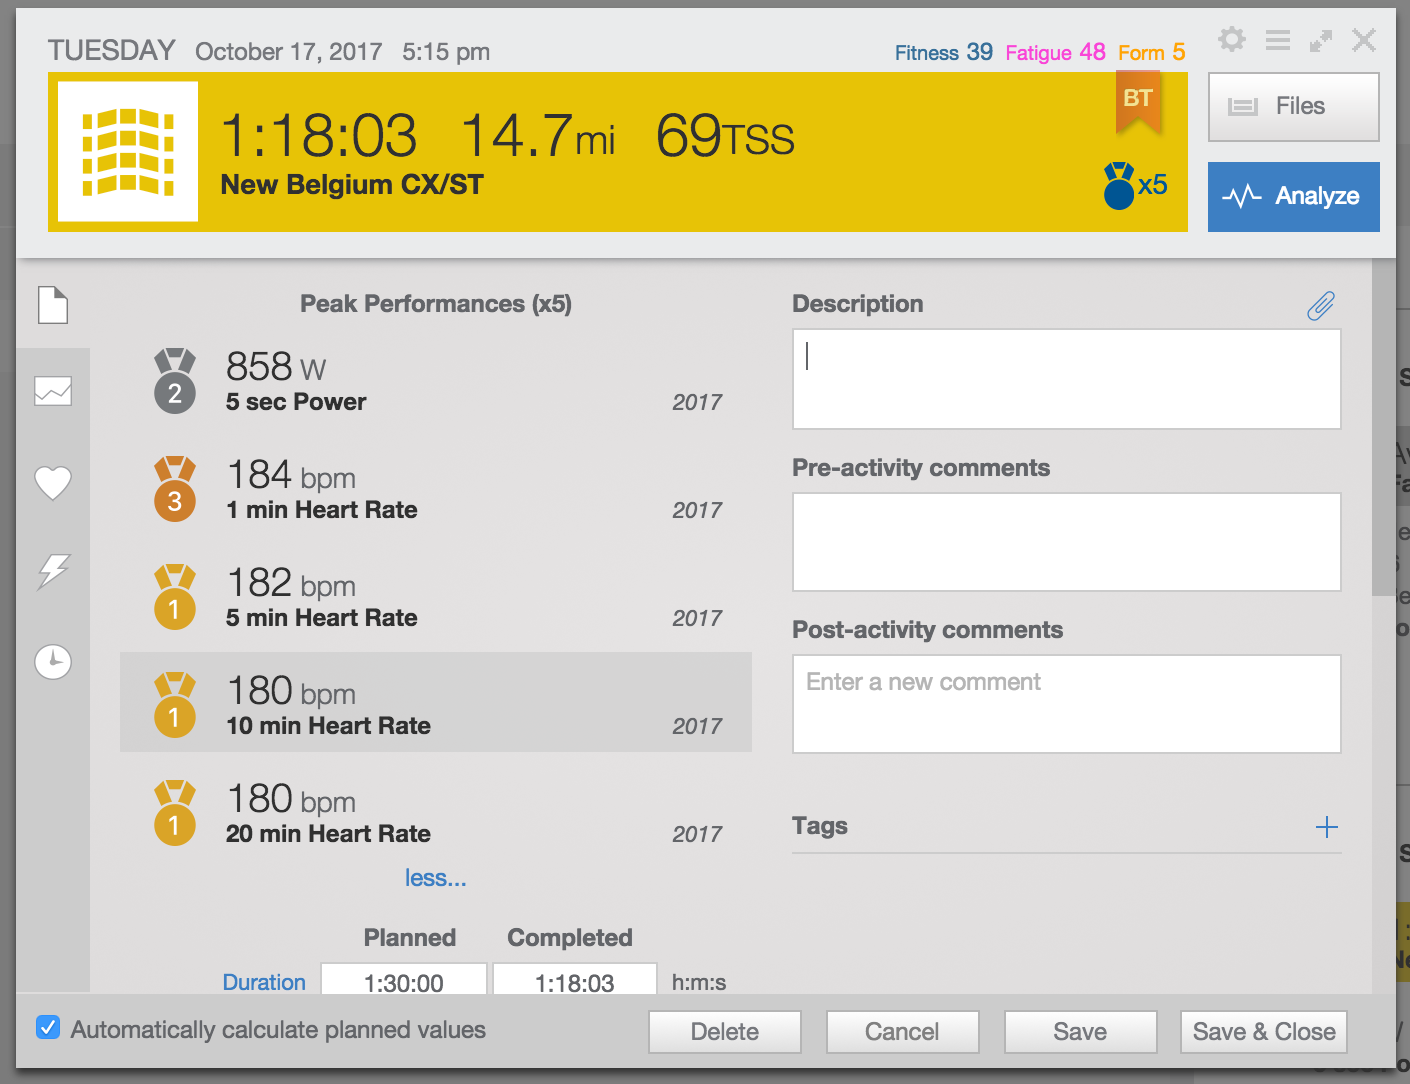
Task: Click the Planned duration field 1:30:00
Action: coord(404,980)
